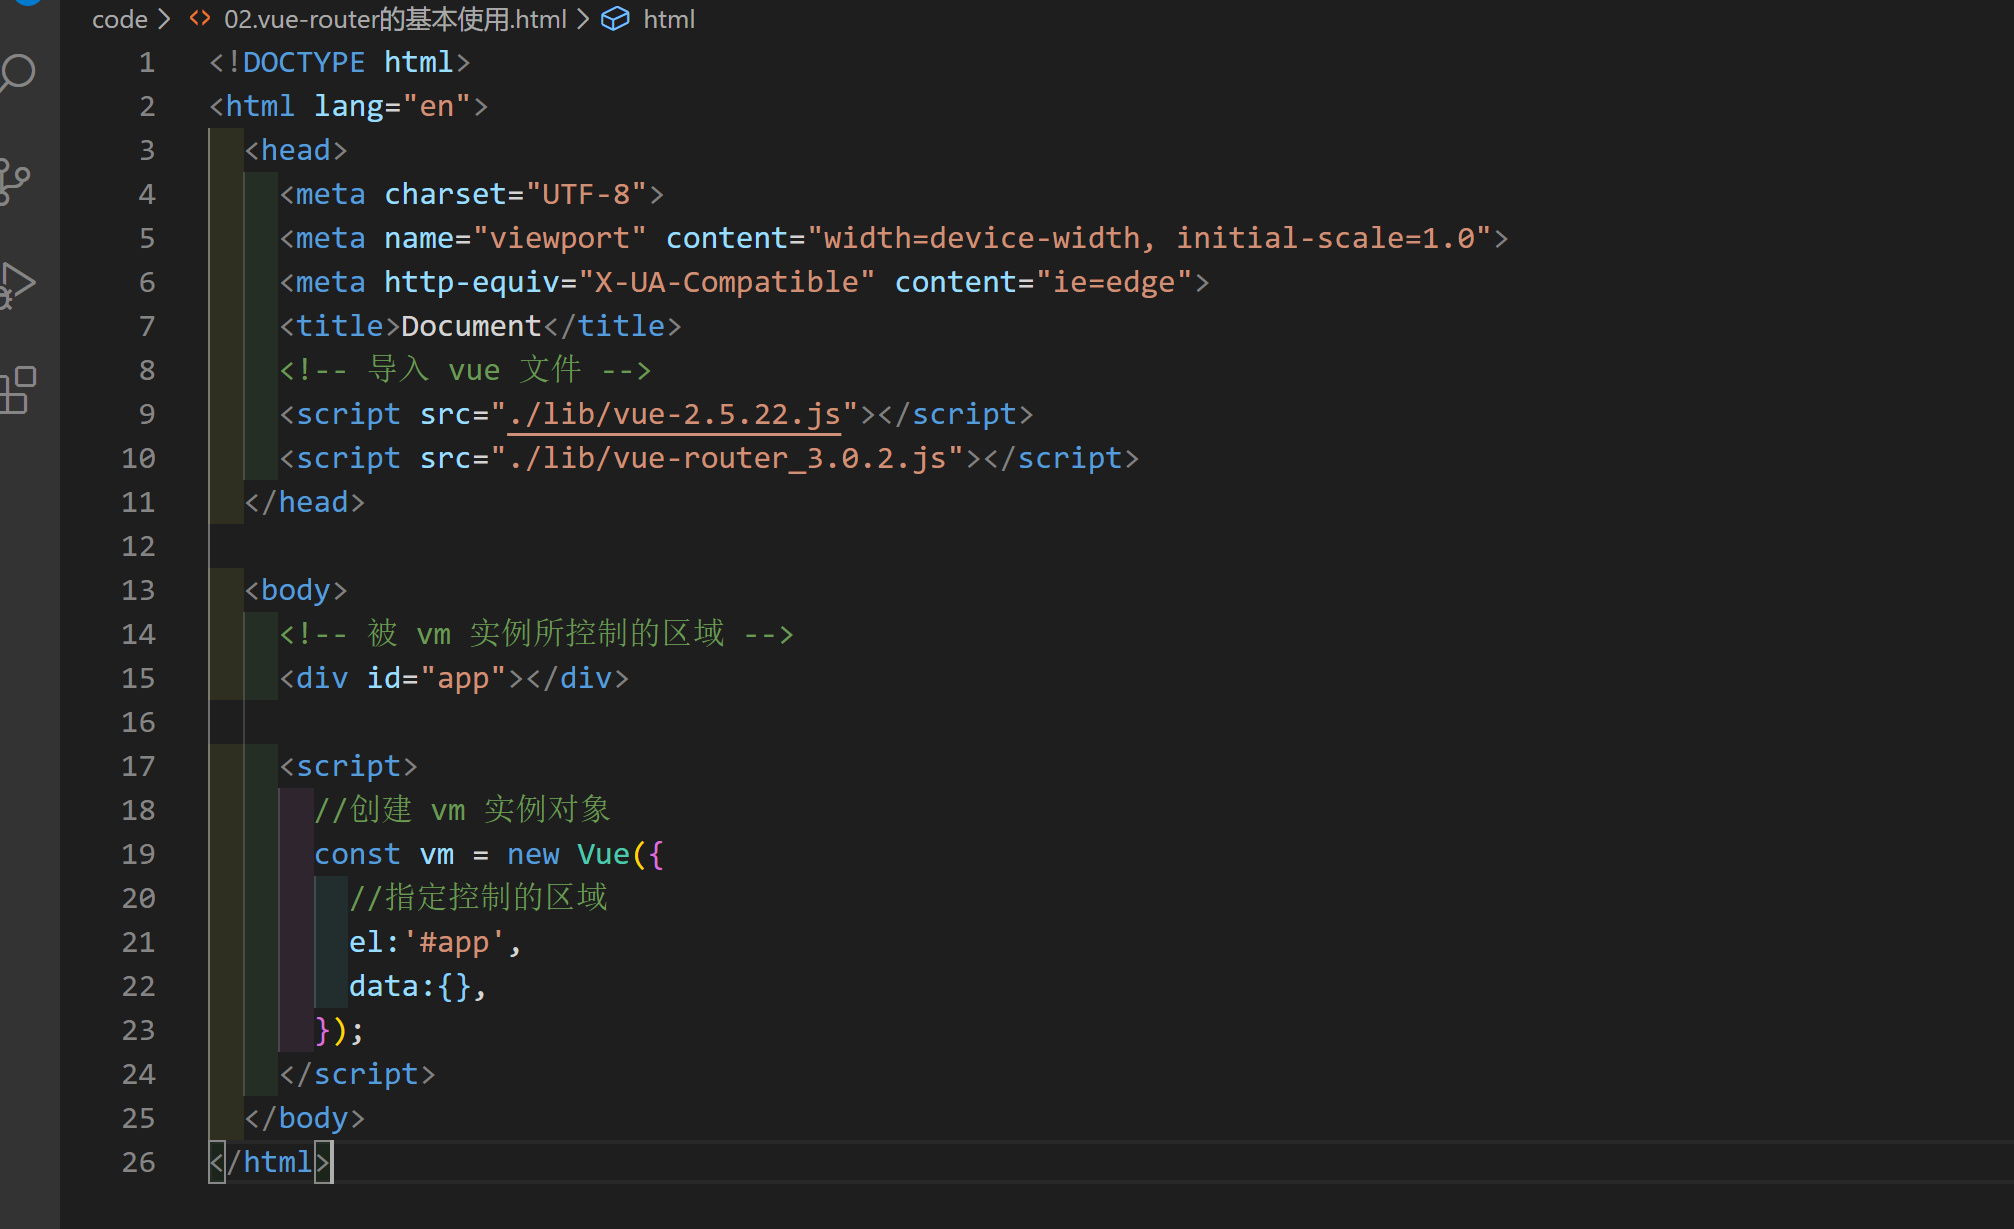Click the closing '</head>' tag
The width and height of the screenshot is (2014, 1229).
click(305, 502)
